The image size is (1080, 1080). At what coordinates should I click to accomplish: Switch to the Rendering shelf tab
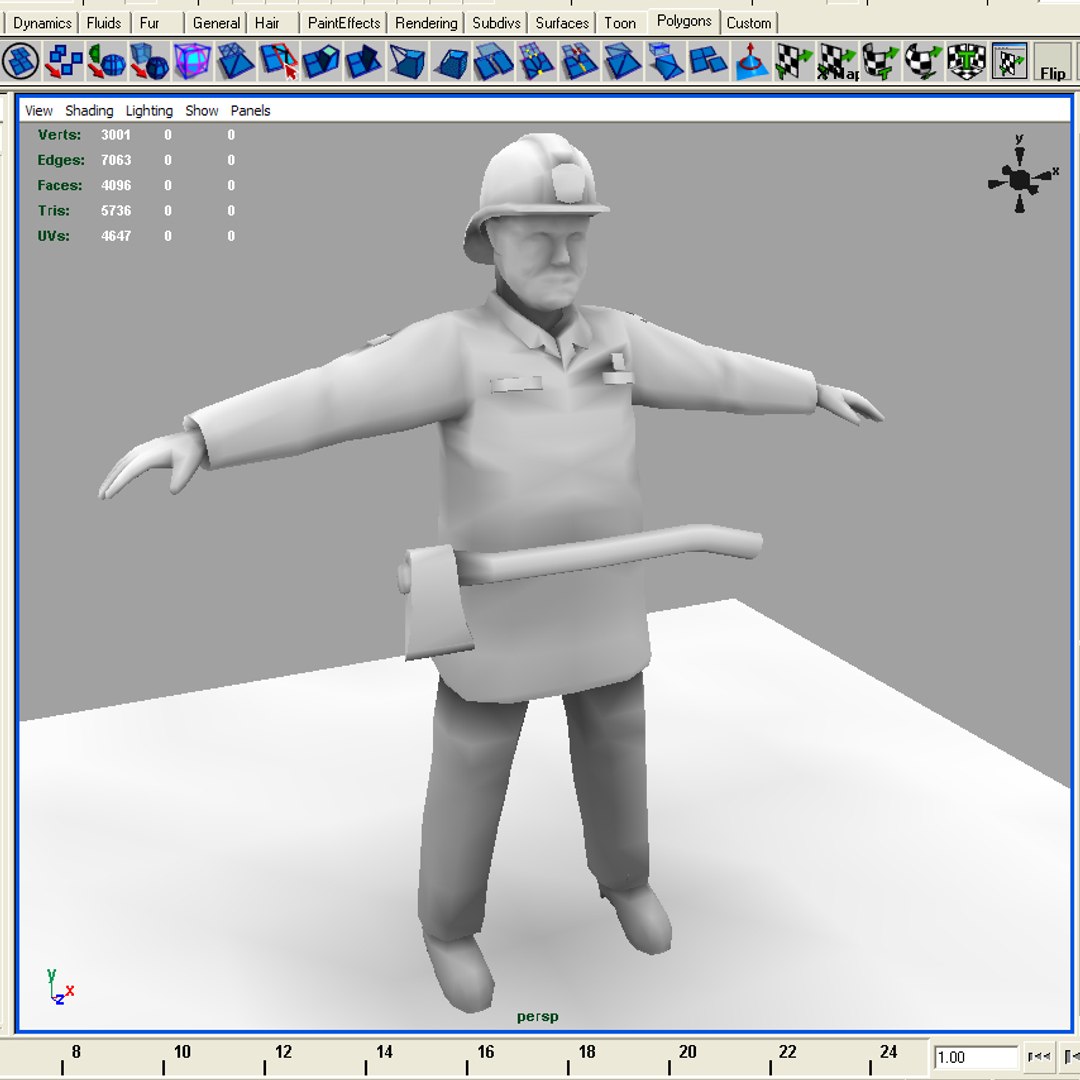426,23
